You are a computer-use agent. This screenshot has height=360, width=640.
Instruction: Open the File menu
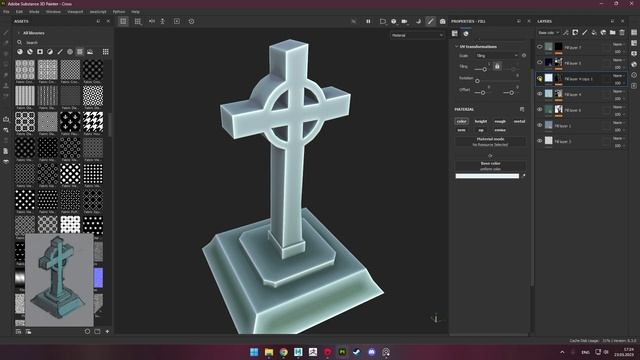click(x=7, y=12)
